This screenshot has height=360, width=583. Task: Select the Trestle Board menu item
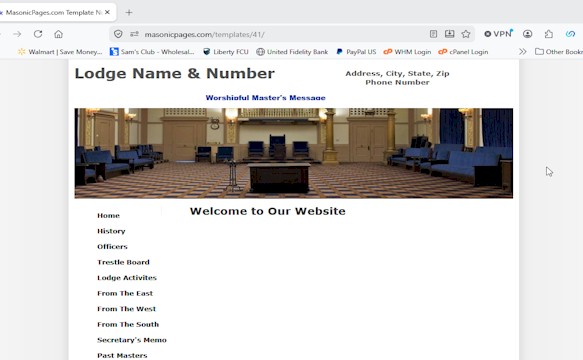pos(123,262)
